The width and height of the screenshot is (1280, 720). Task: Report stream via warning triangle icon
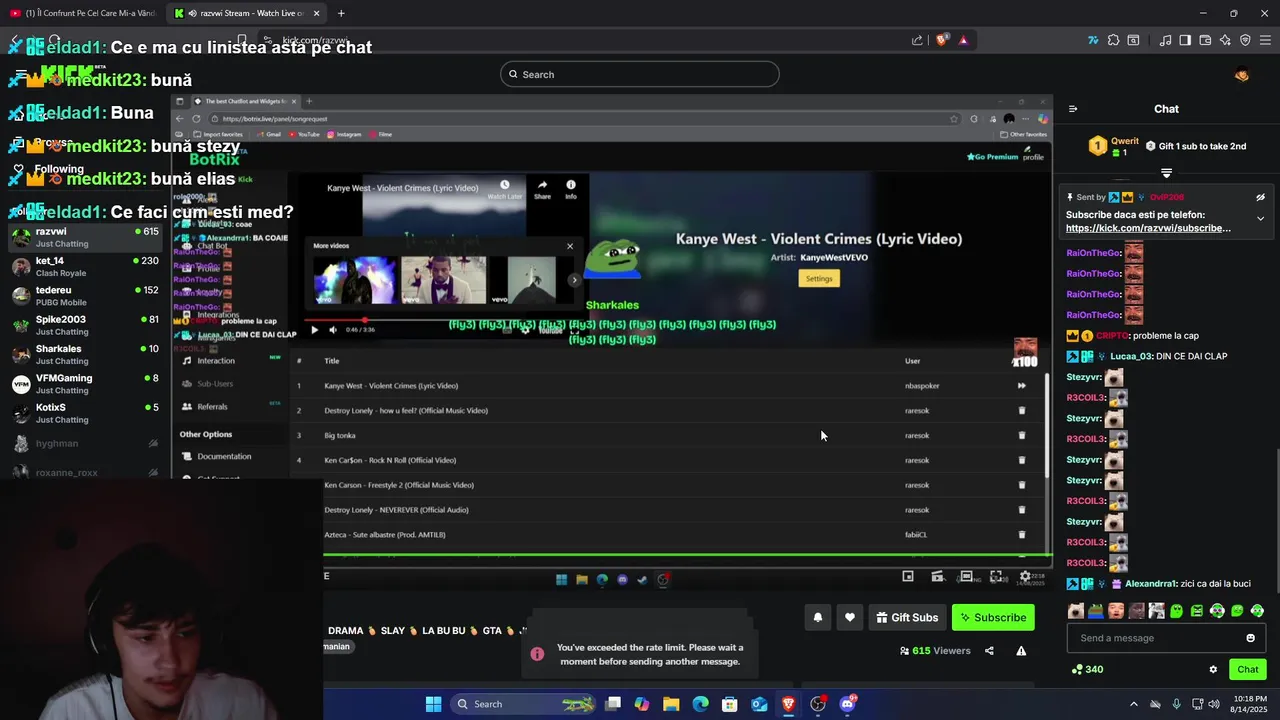(1021, 651)
